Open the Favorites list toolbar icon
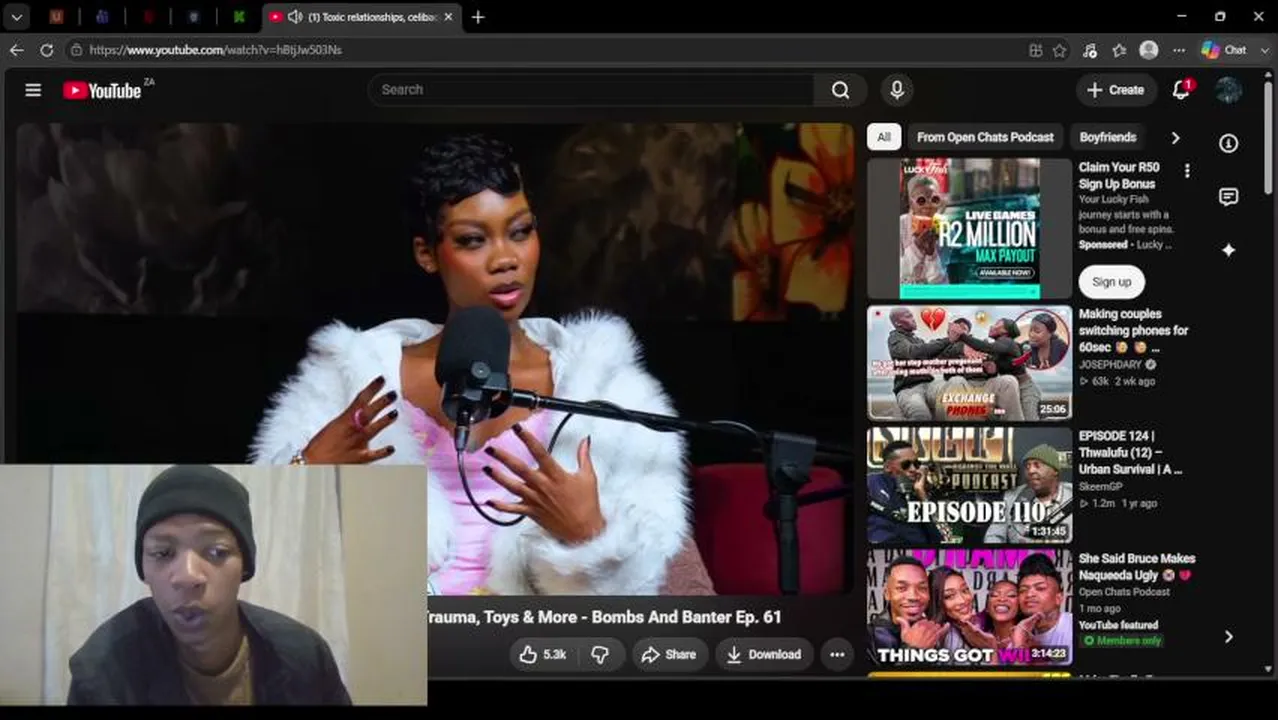Viewport: 1278px width, 720px height. click(x=1119, y=50)
